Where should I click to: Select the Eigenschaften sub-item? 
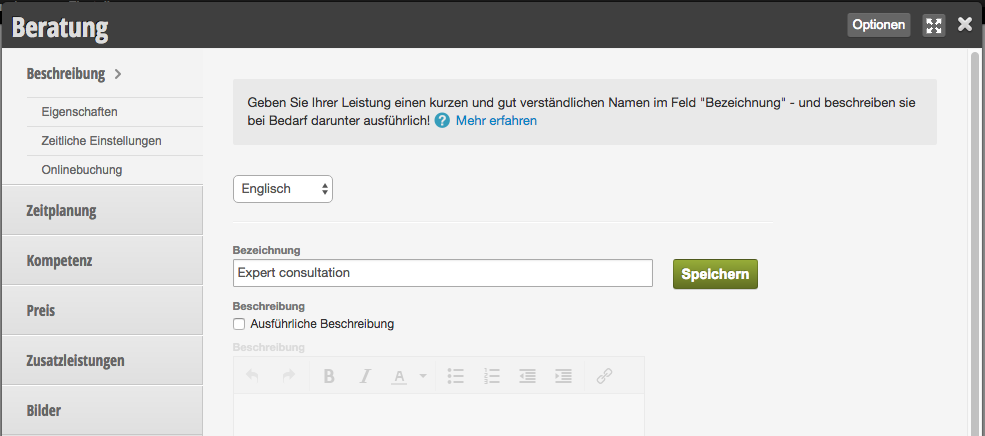click(80, 112)
